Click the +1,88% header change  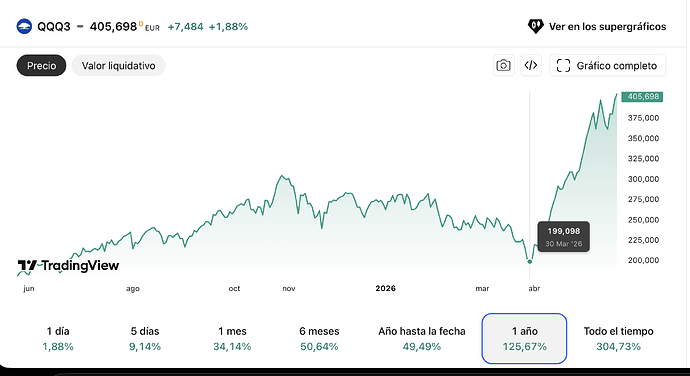tap(228, 27)
